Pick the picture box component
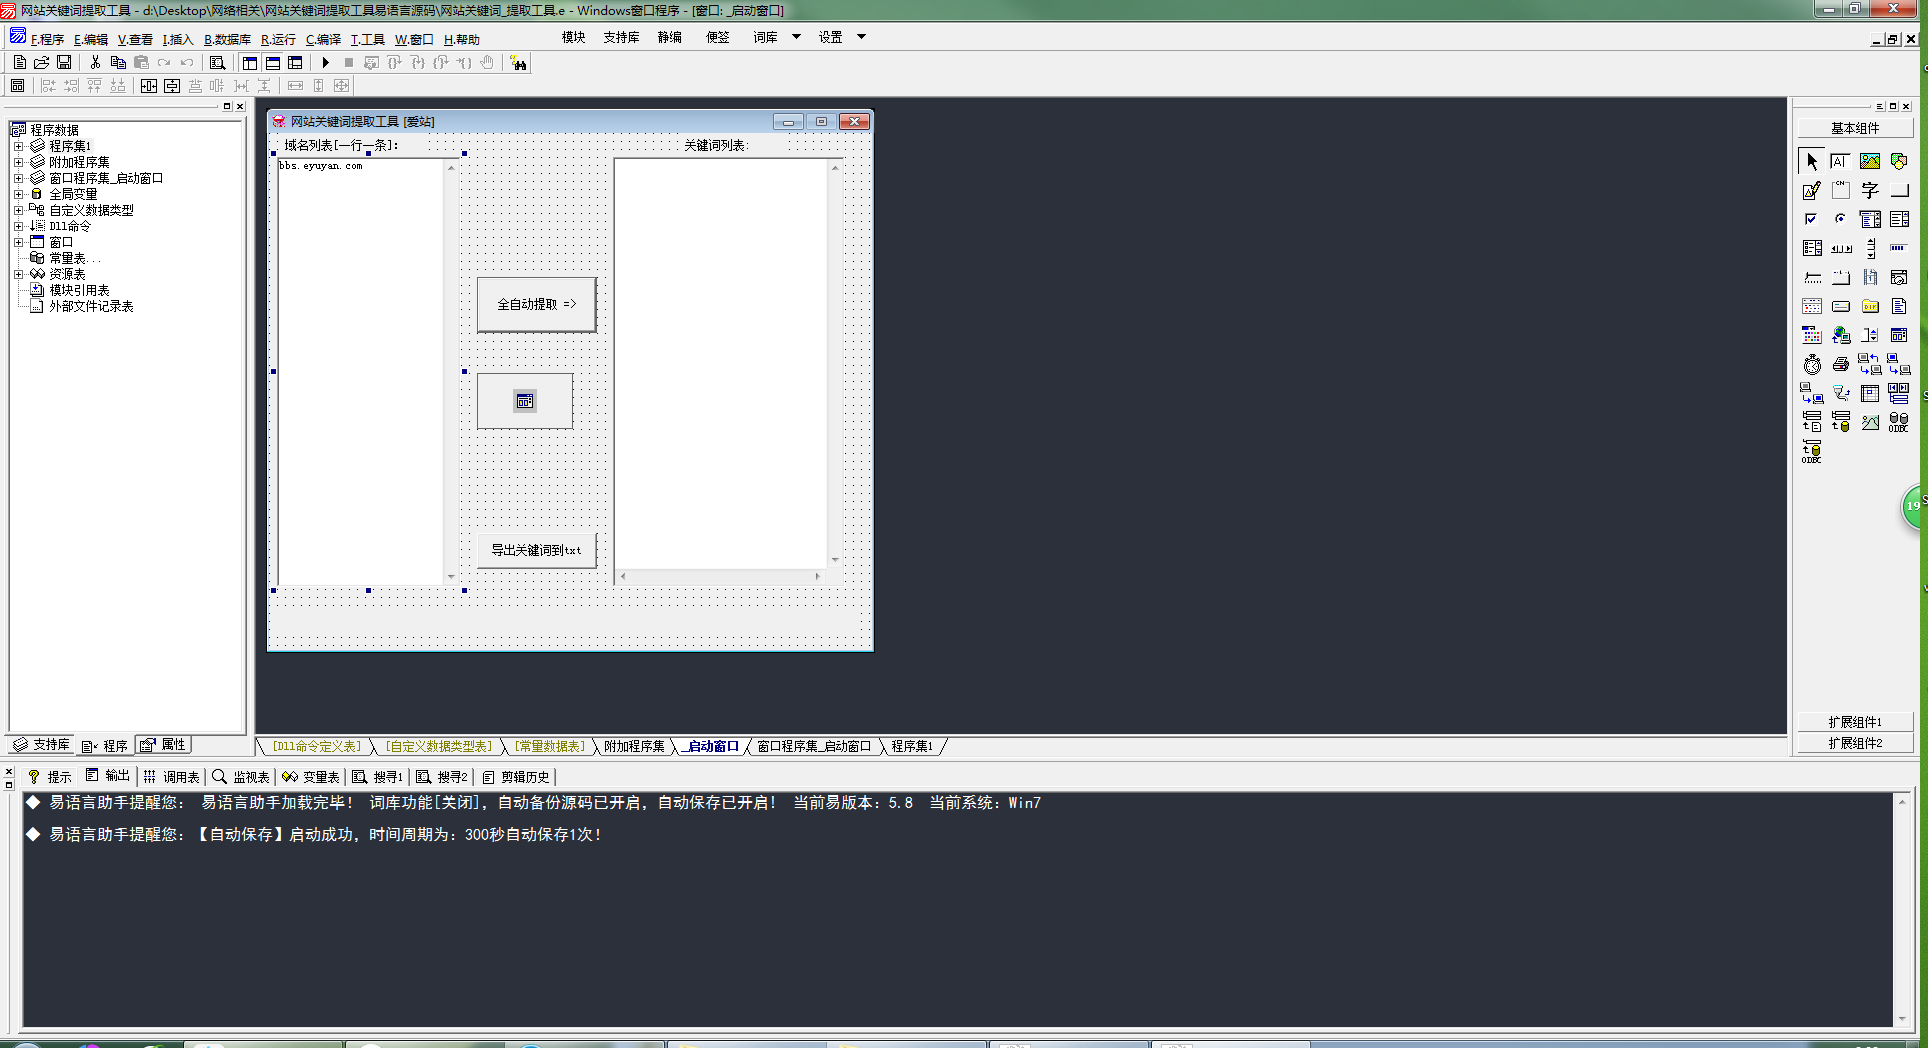The width and height of the screenshot is (1928, 1048). coord(1870,161)
